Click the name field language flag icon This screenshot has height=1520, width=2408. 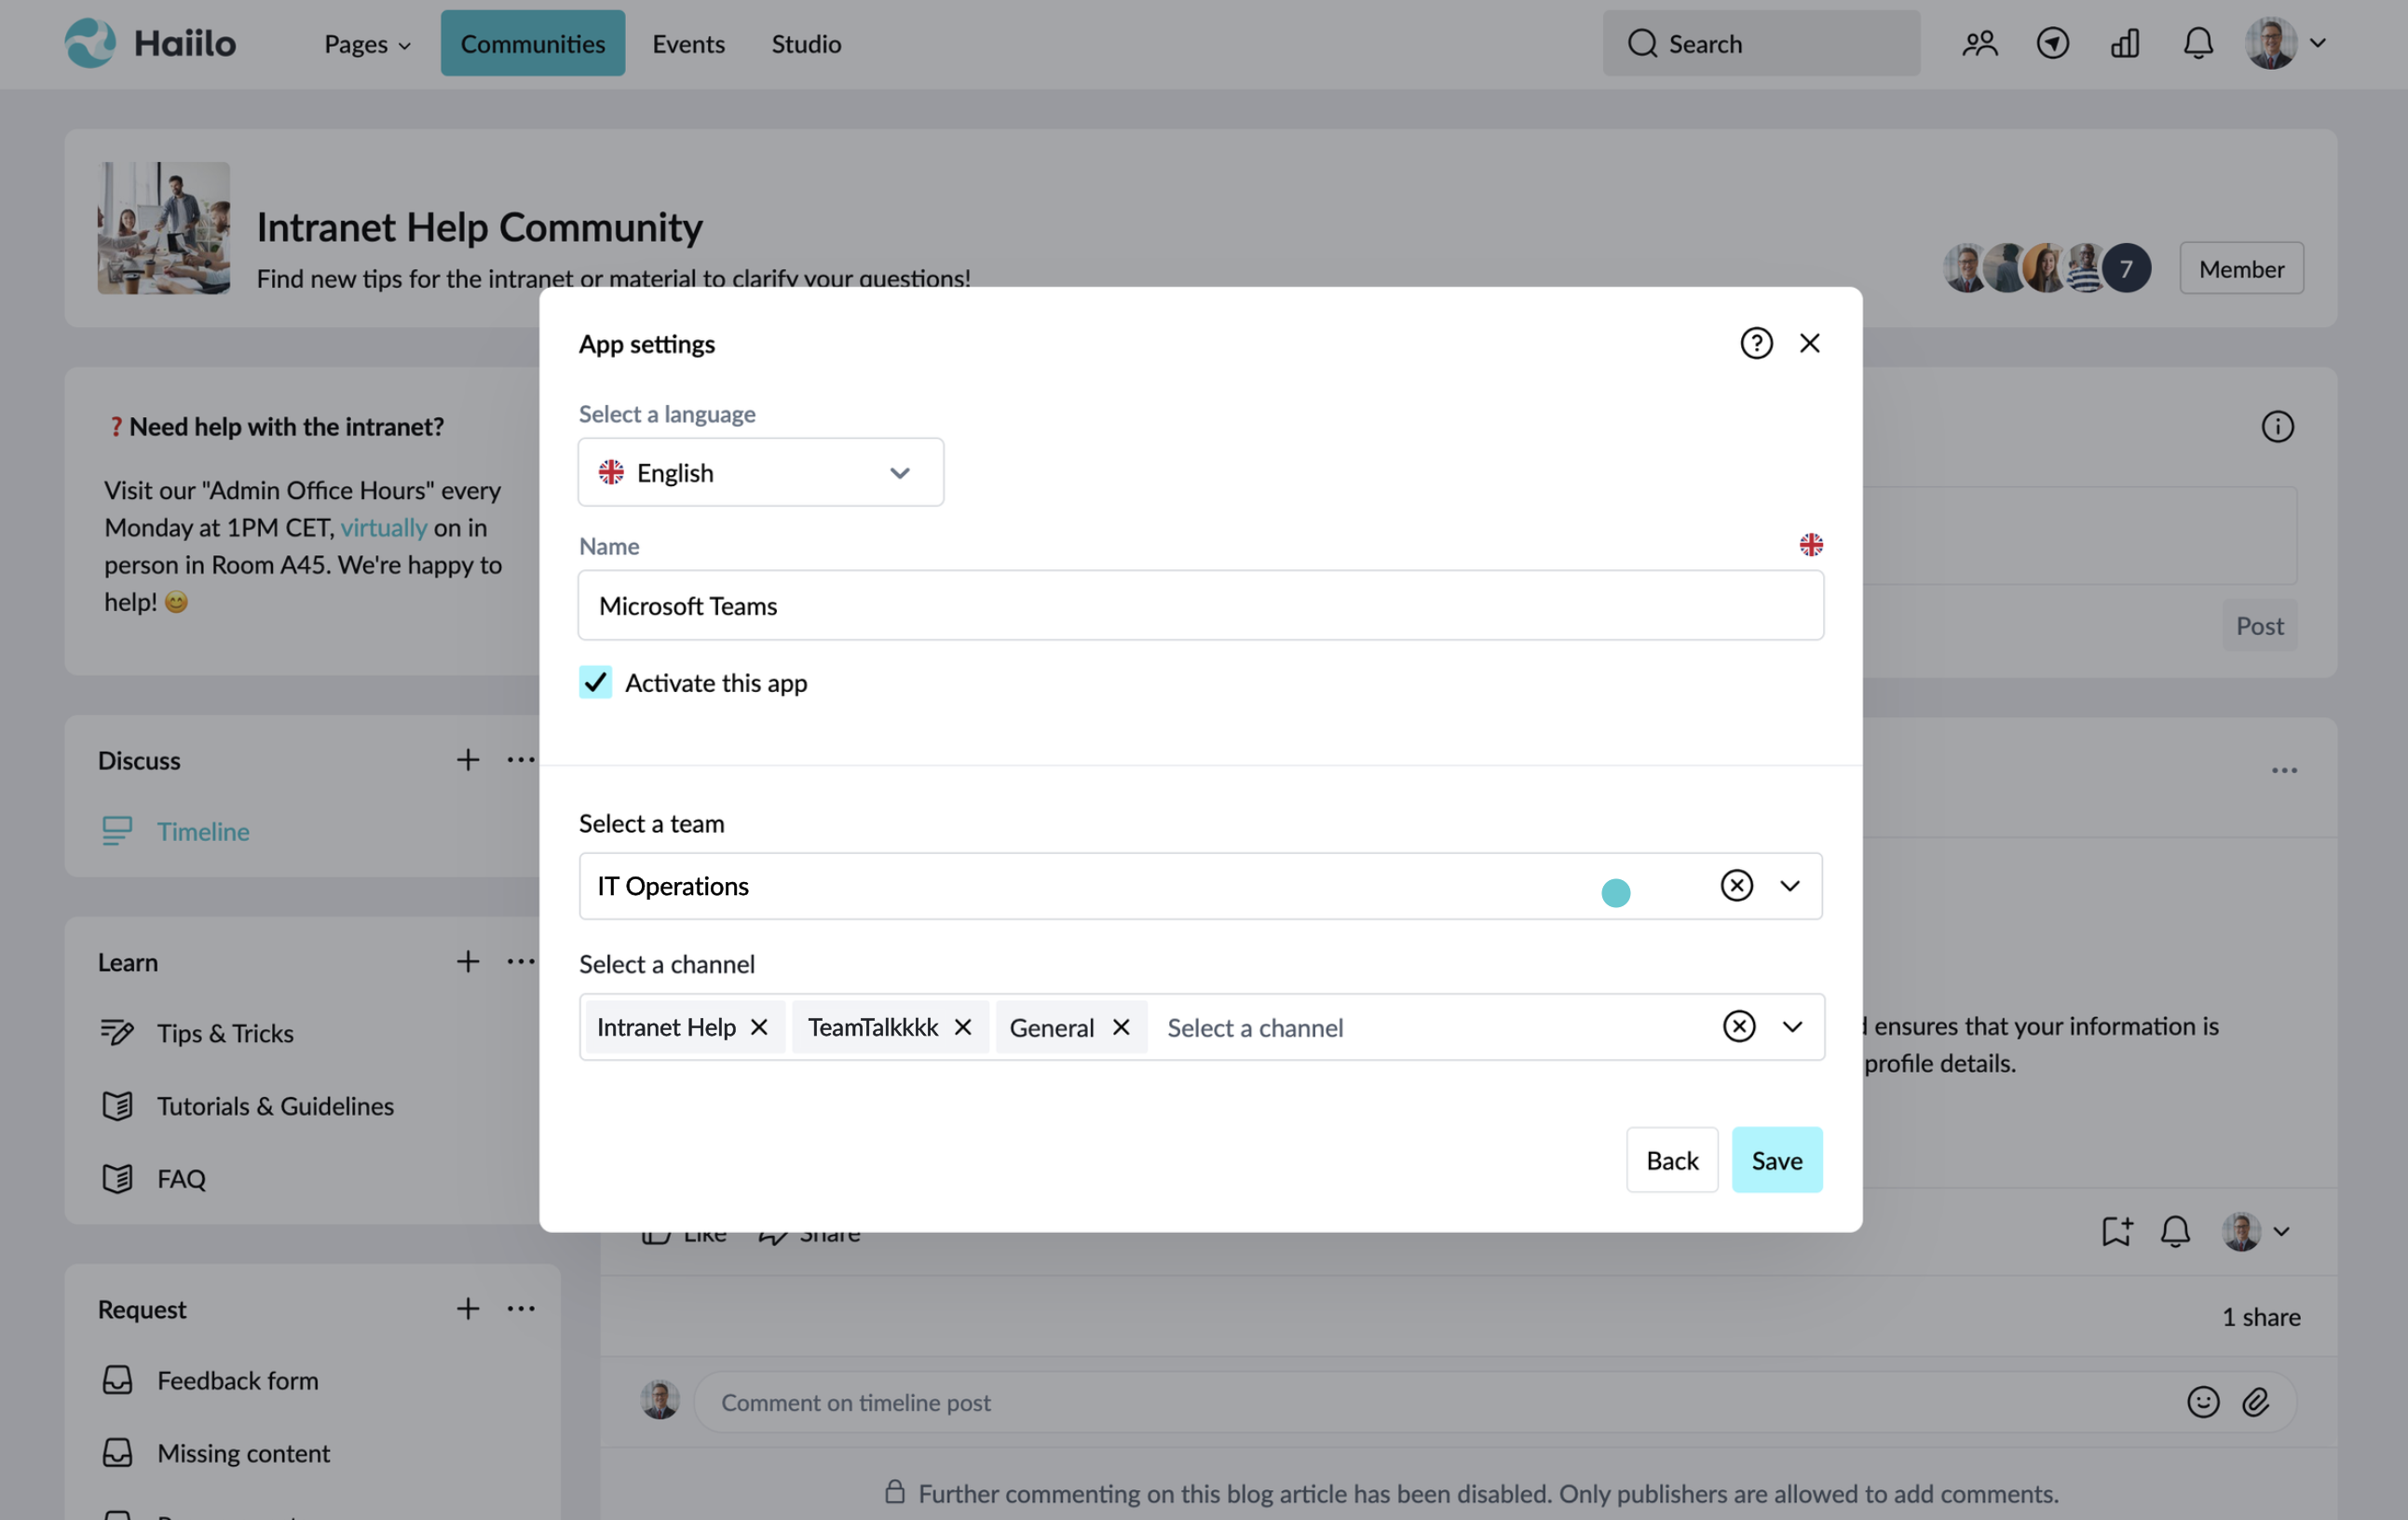pos(1810,545)
